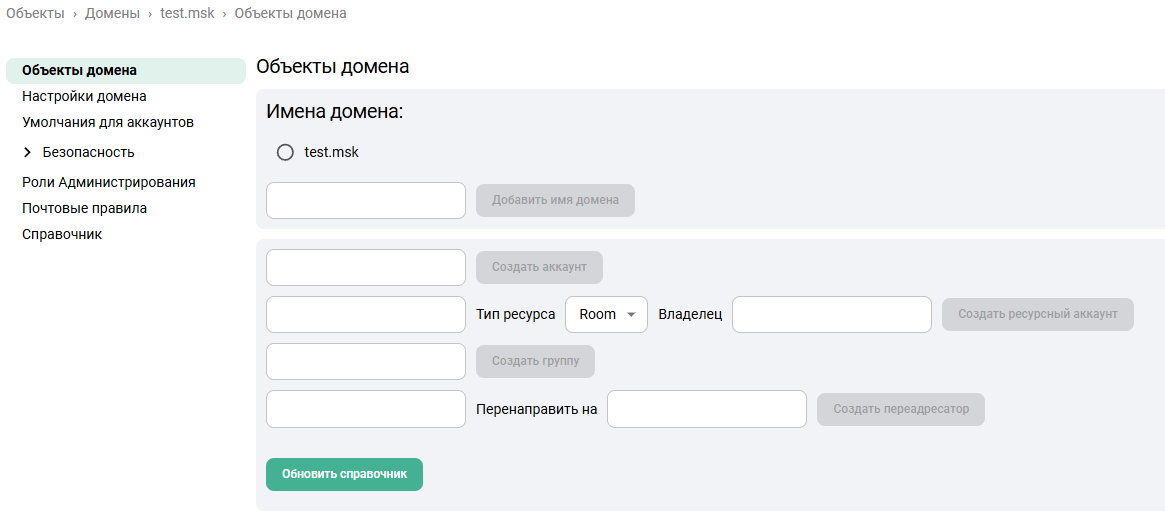The width and height of the screenshot is (1165, 519).
Task: Click the Перенаправить на input field
Action: [706, 409]
